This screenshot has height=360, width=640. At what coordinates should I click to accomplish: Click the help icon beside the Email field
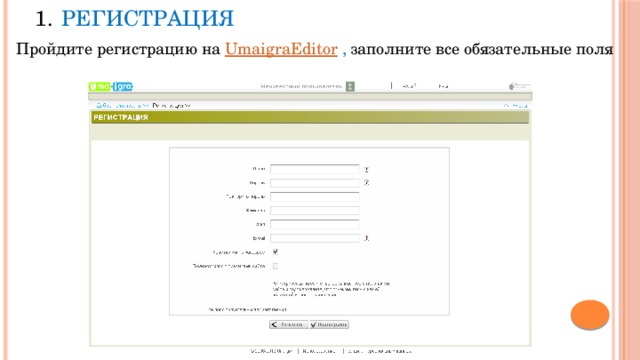coord(366,238)
